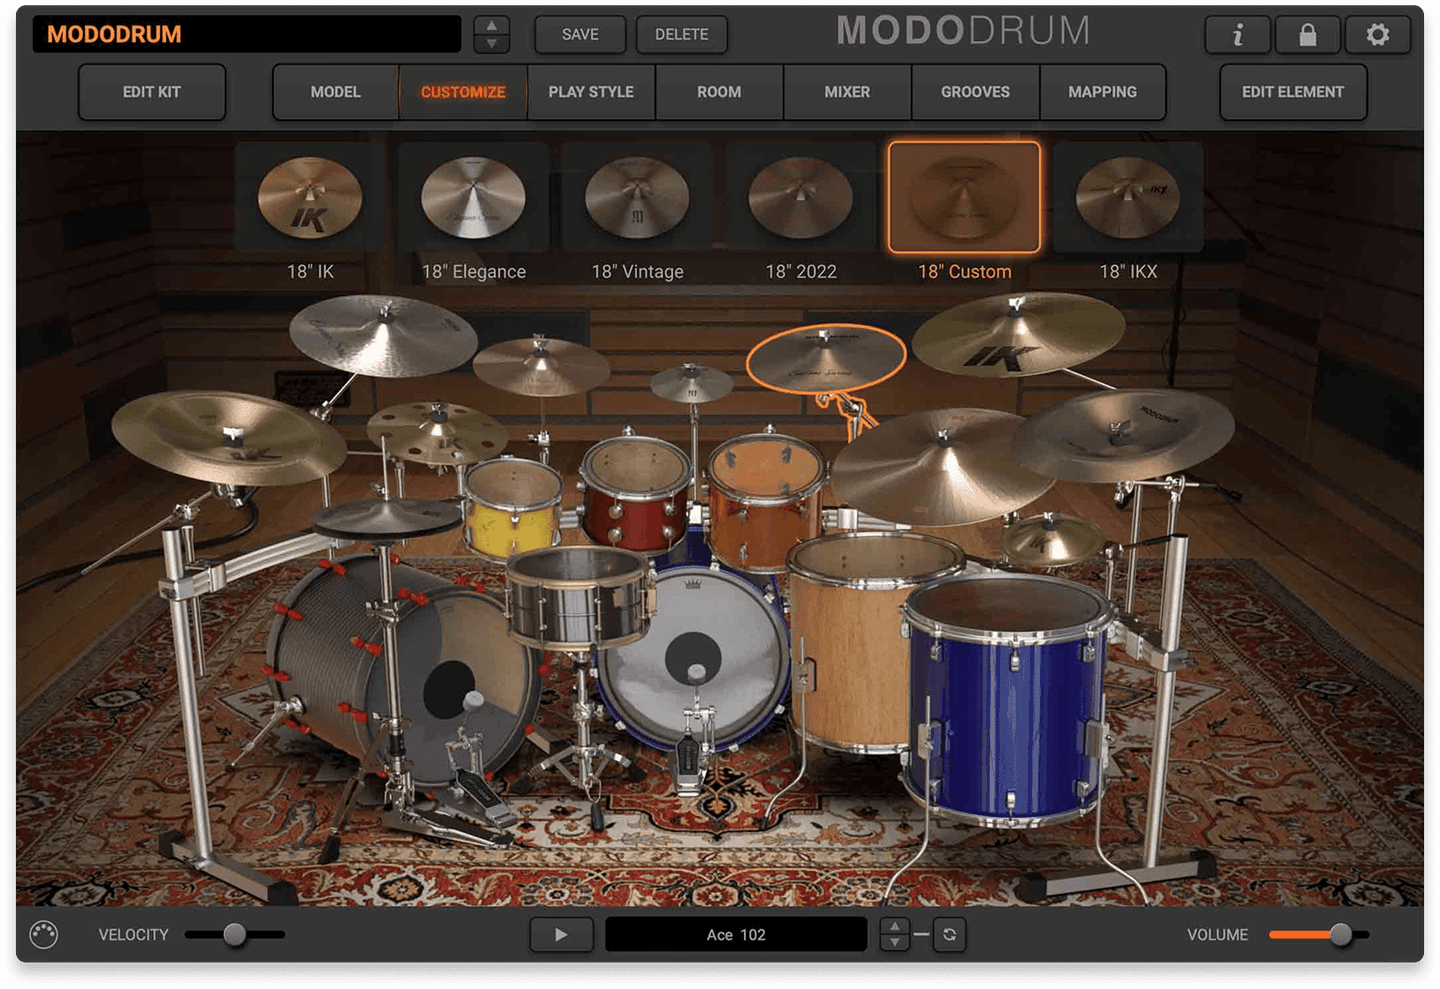Open settings via the gear icon
Image resolution: width=1440 pixels, height=989 pixels.
pos(1377,34)
